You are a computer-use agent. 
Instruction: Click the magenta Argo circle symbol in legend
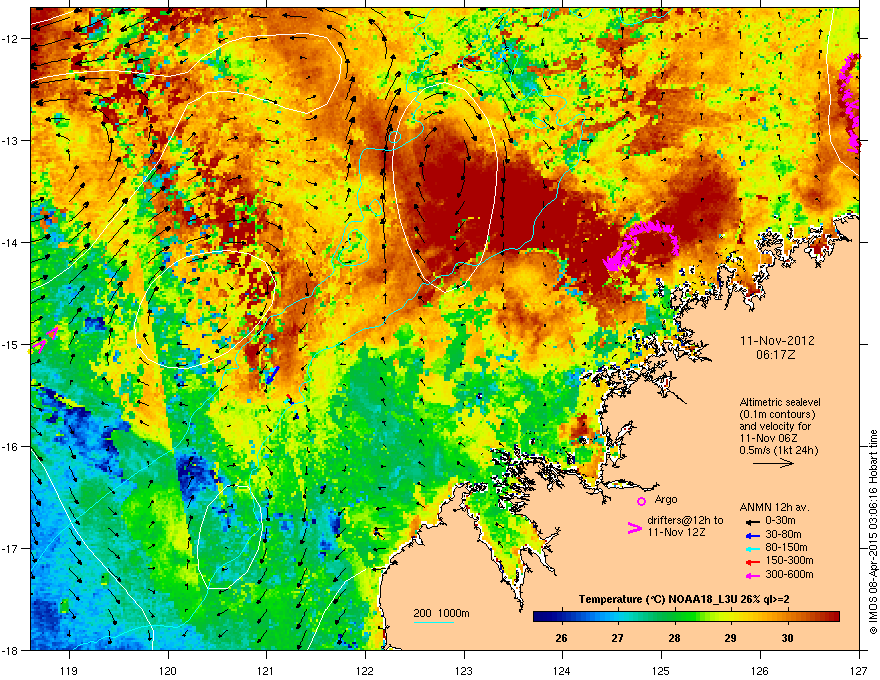[641, 501]
